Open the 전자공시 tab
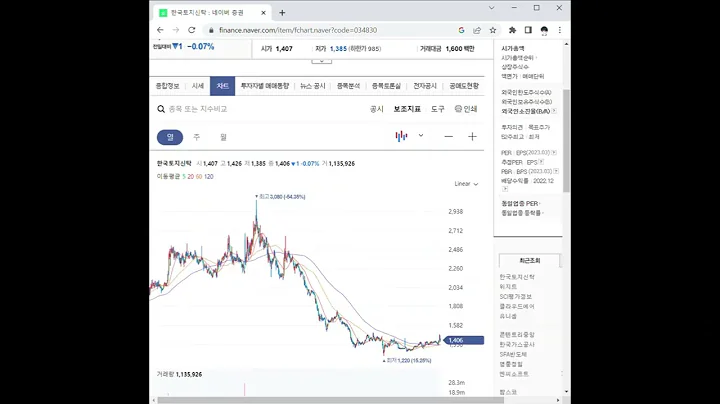The width and height of the screenshot is (720, 404). pos(425,86)
